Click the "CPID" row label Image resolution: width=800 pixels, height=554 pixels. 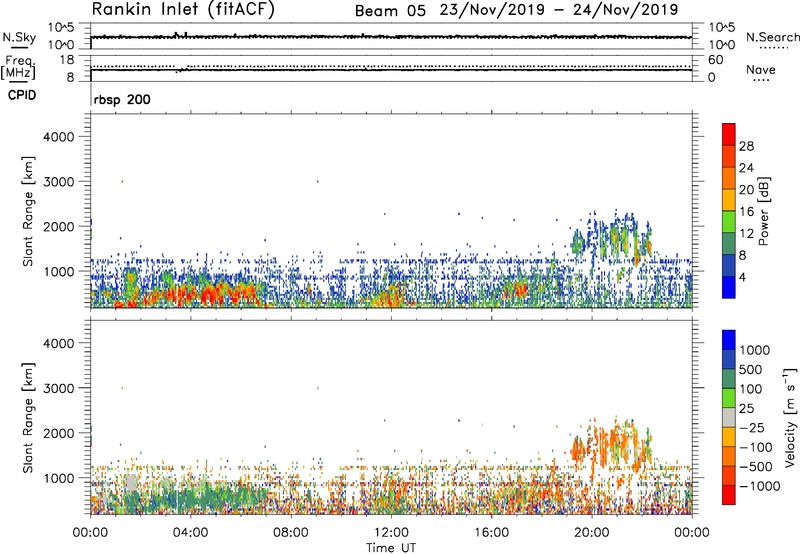(22, 95)
